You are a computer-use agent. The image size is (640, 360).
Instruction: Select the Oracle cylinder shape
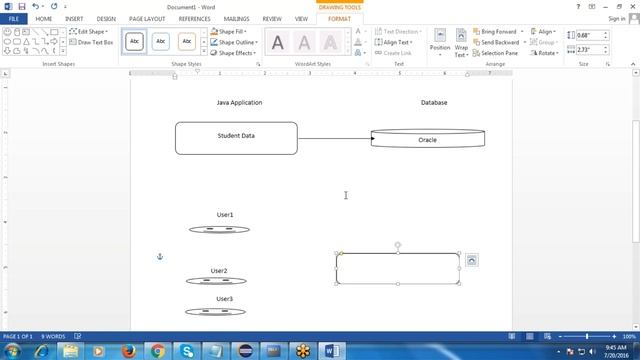point(428,138)
